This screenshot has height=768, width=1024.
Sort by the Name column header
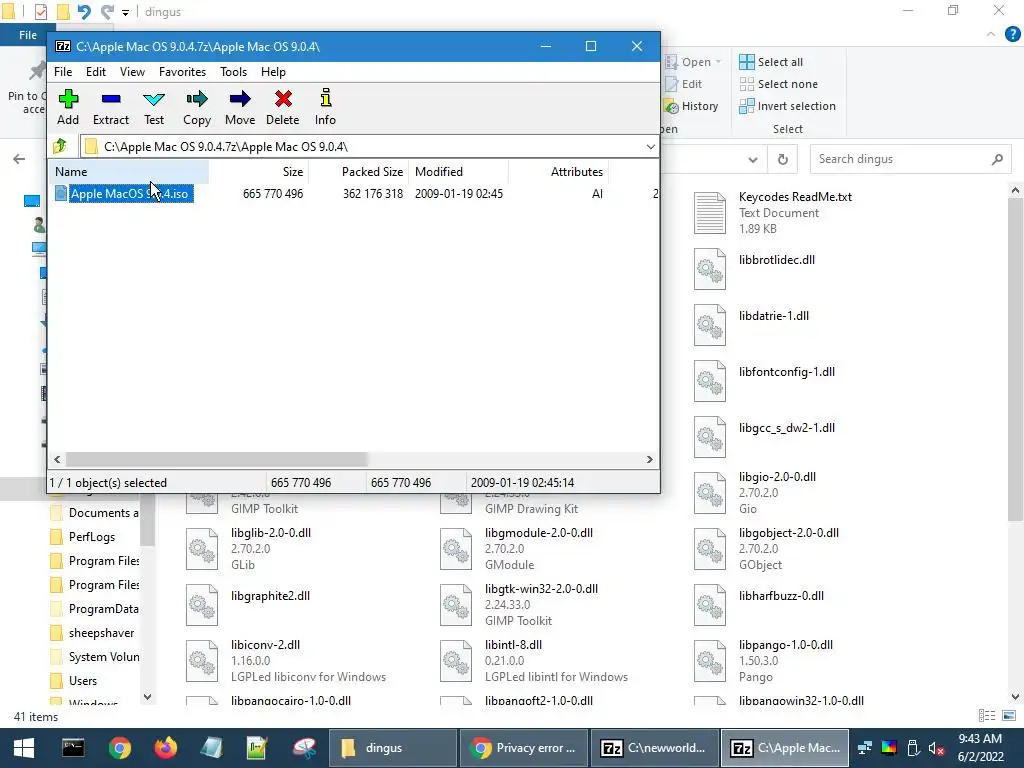[129, 172]
